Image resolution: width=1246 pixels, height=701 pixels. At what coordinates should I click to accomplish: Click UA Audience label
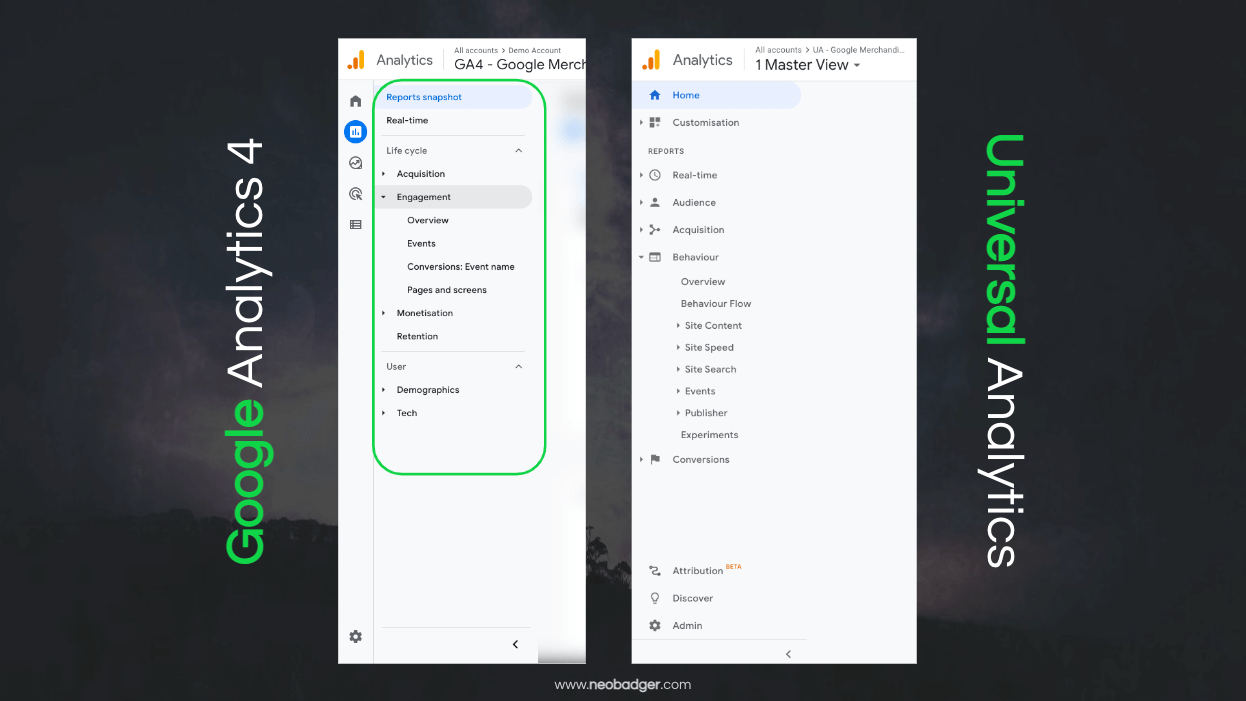click(694, 202)
